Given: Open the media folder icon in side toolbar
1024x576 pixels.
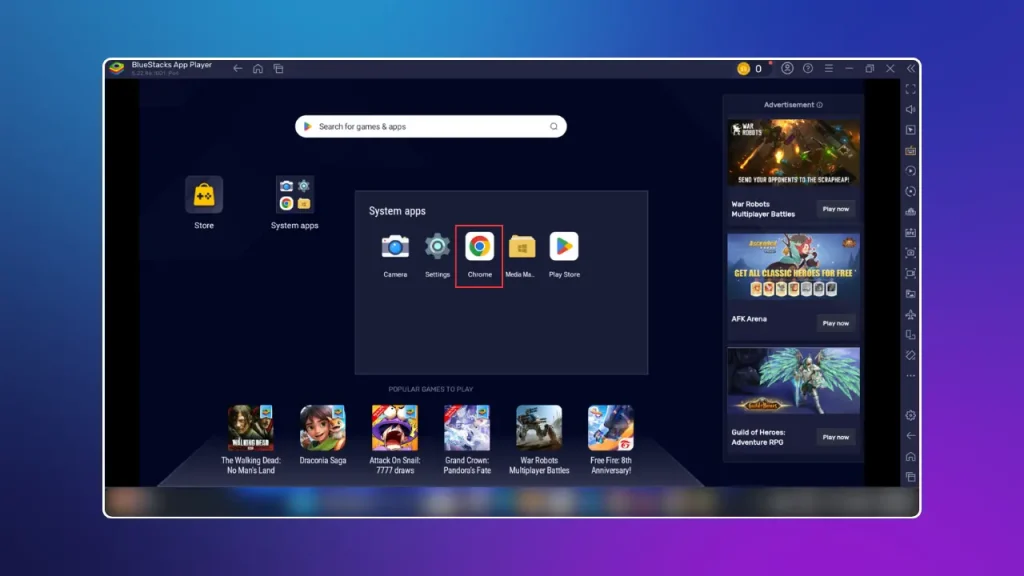Looking at the screenshot, I should 910,294.
